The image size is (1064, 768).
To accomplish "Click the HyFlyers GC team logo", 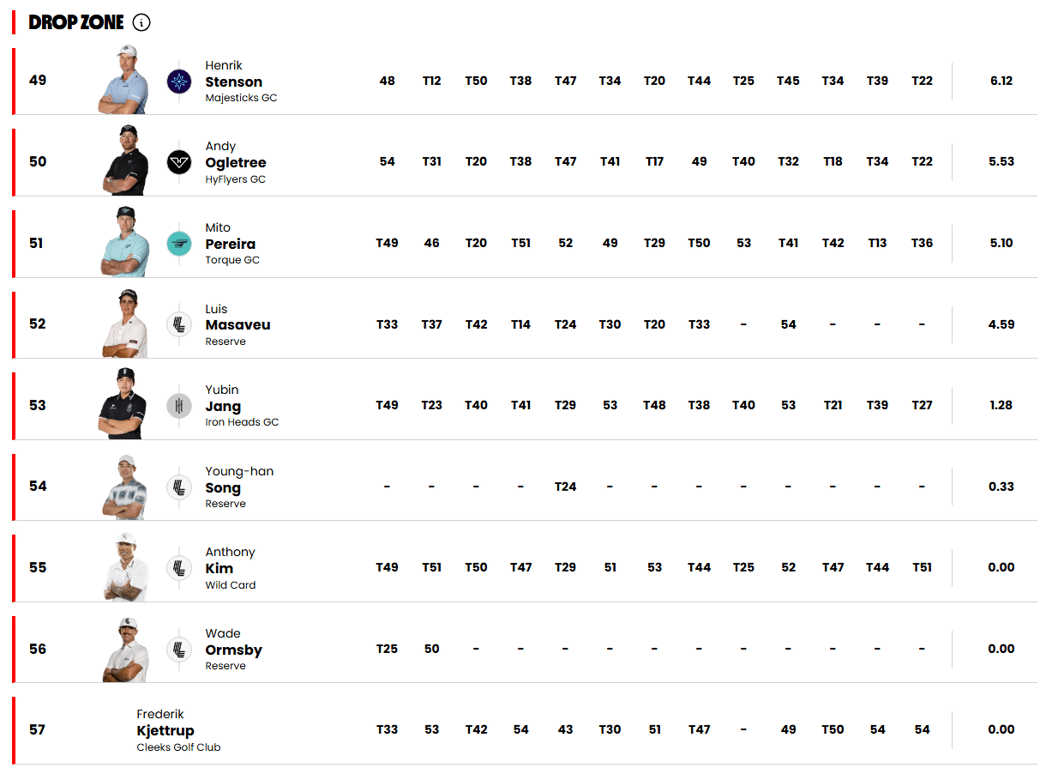I will coord(179,162).
